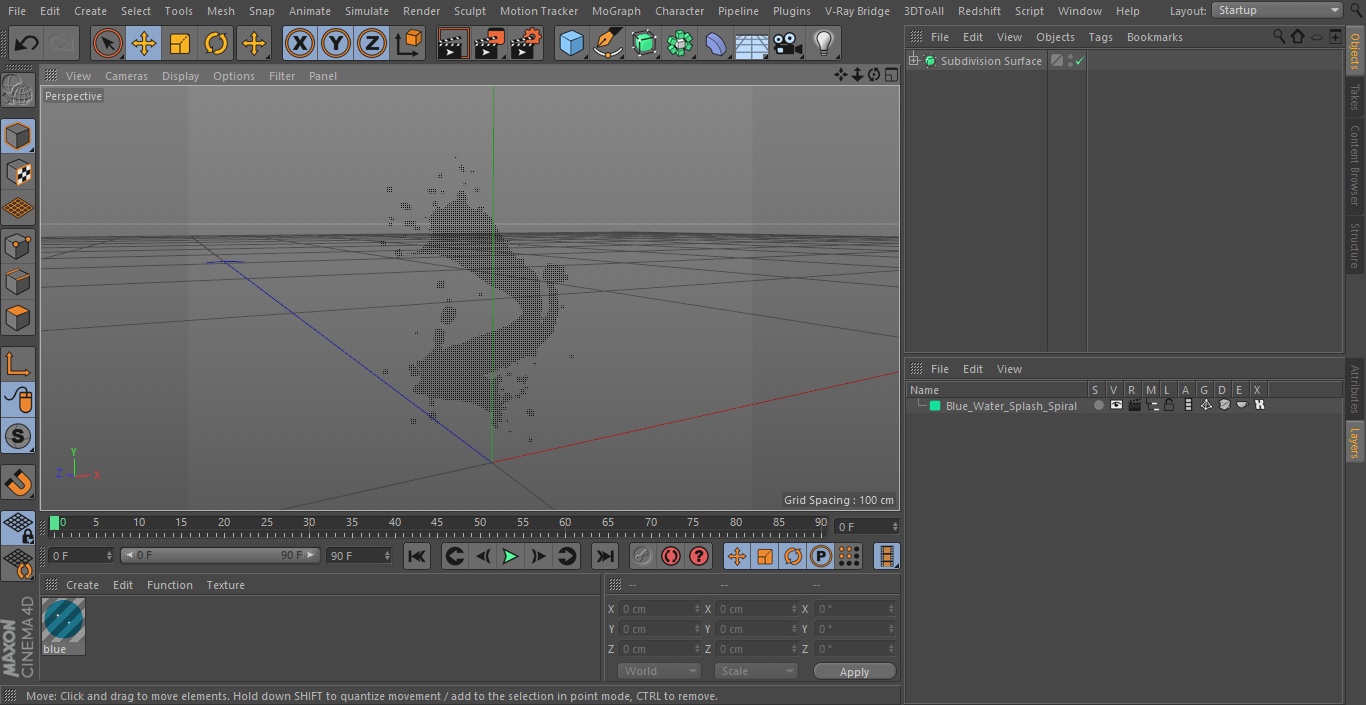This screenshot has width=1366, height=705.
Task: Activate the Rotate tool
Action: click(216, 43)
